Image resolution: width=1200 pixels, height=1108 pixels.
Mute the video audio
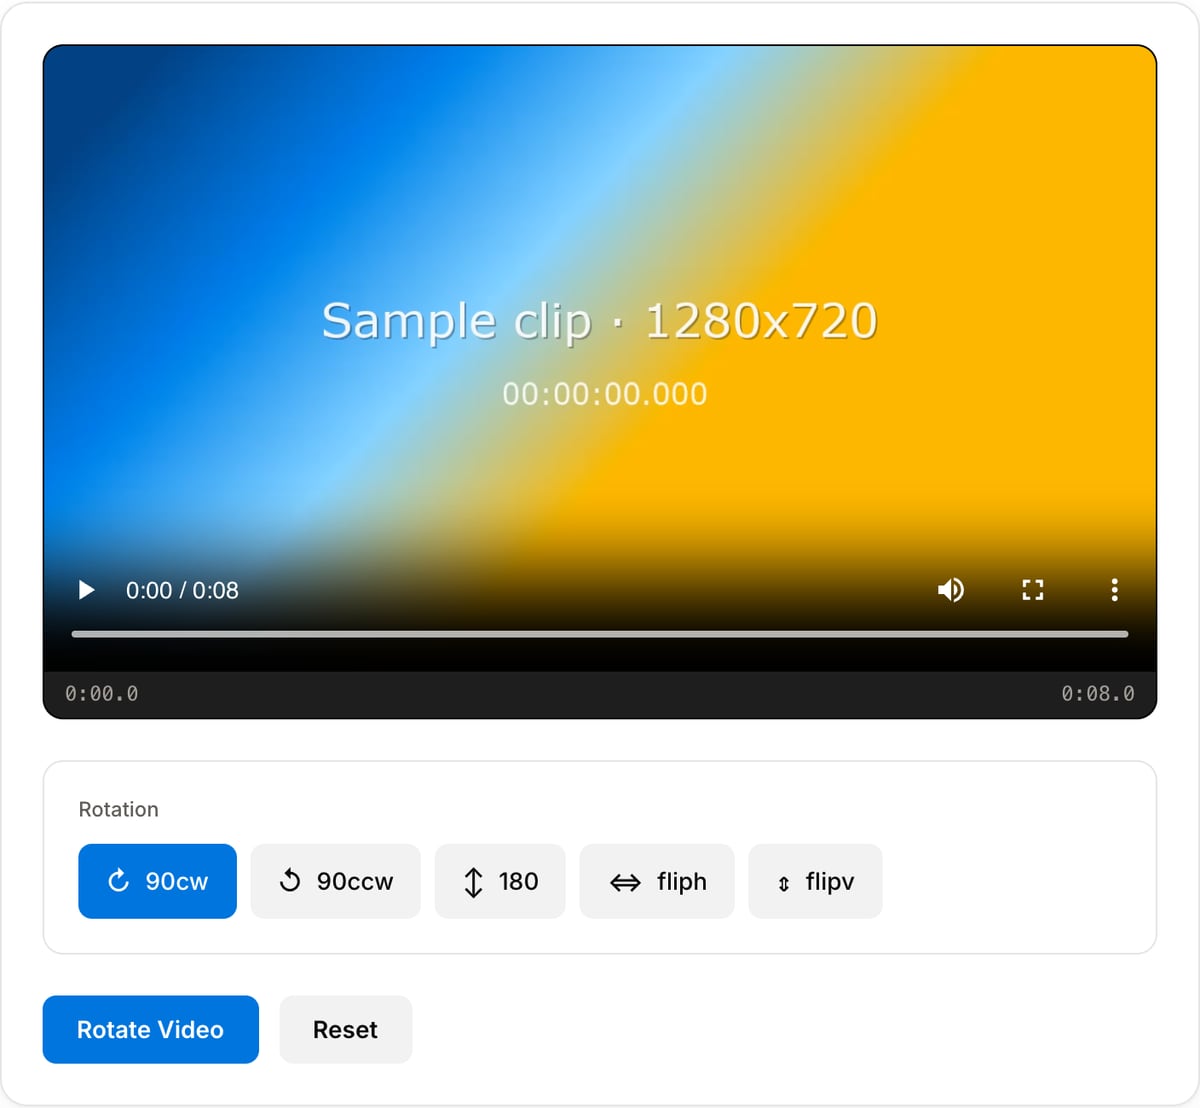[x=951, y=590]
